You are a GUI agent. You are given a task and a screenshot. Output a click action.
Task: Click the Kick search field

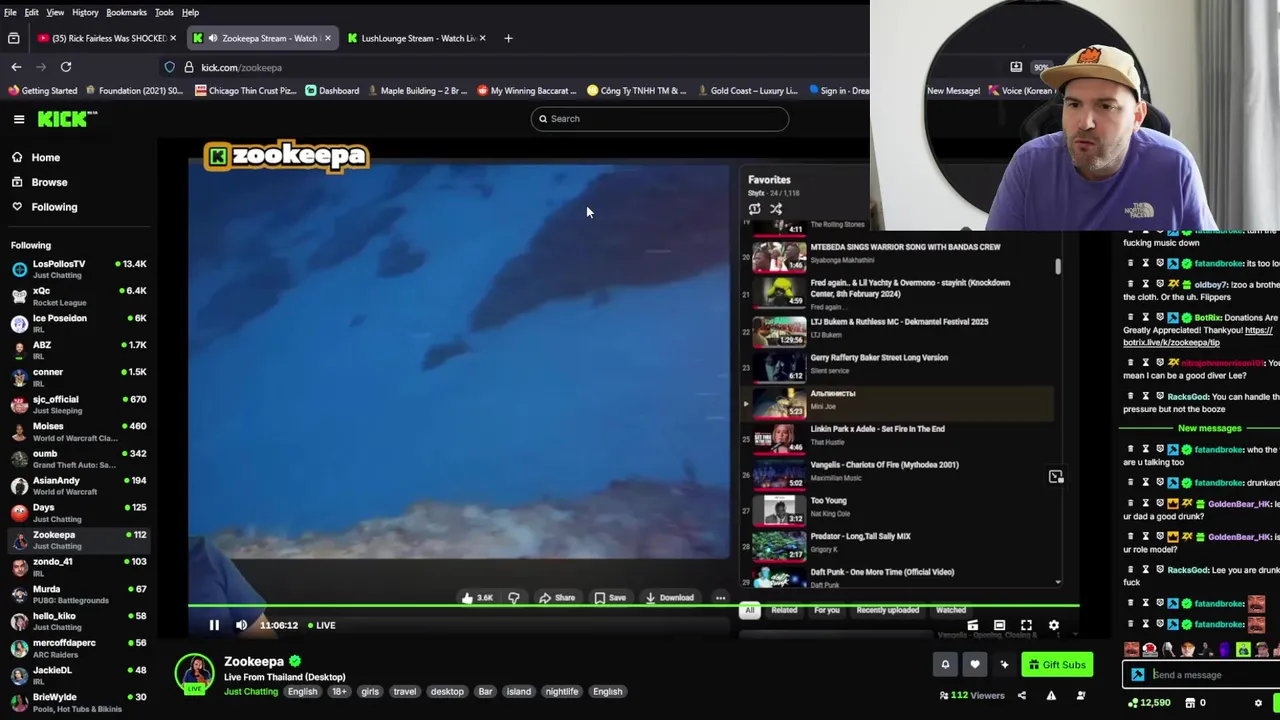[x=660, y=119]
